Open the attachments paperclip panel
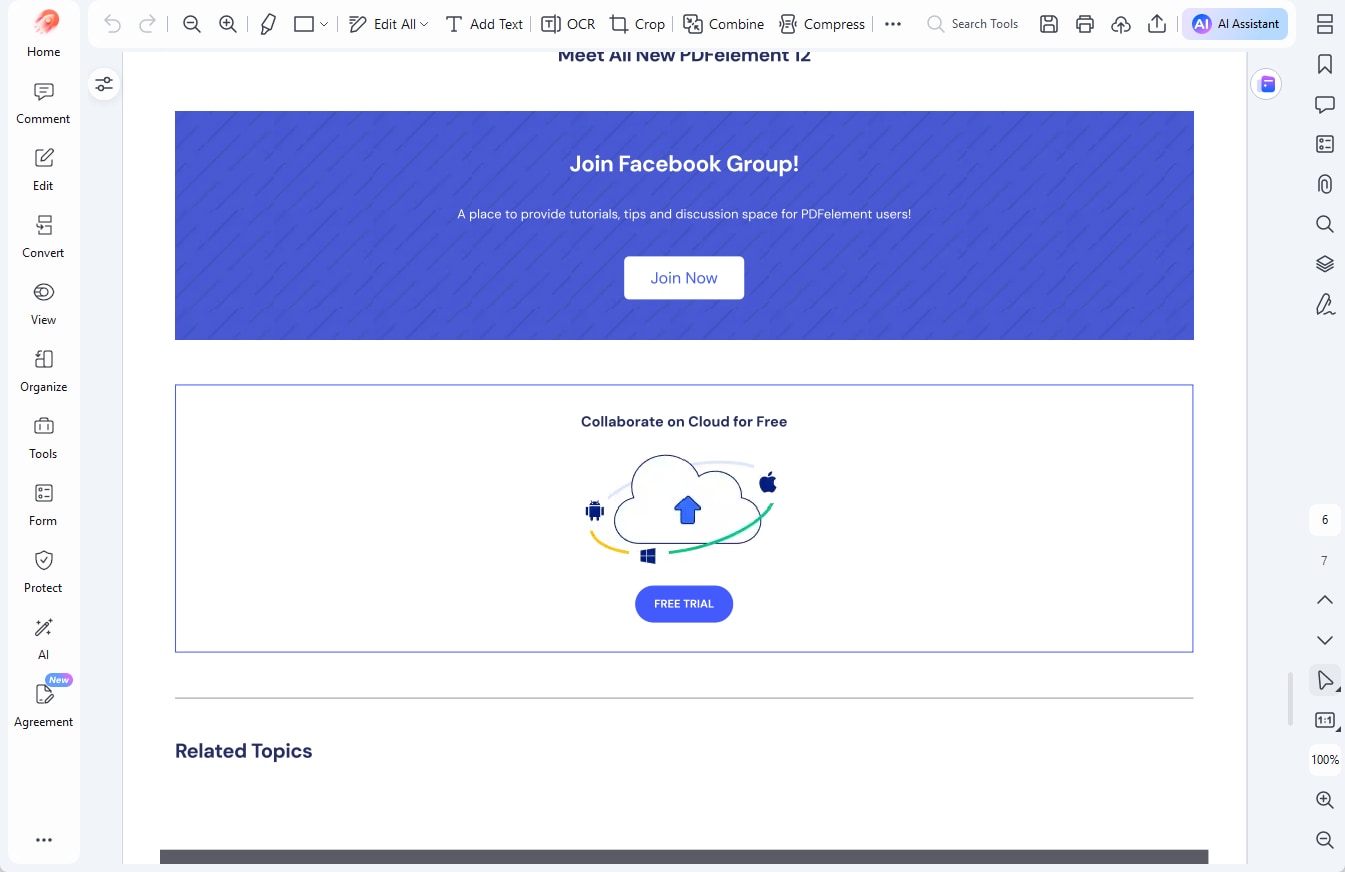 point(1325,184)
